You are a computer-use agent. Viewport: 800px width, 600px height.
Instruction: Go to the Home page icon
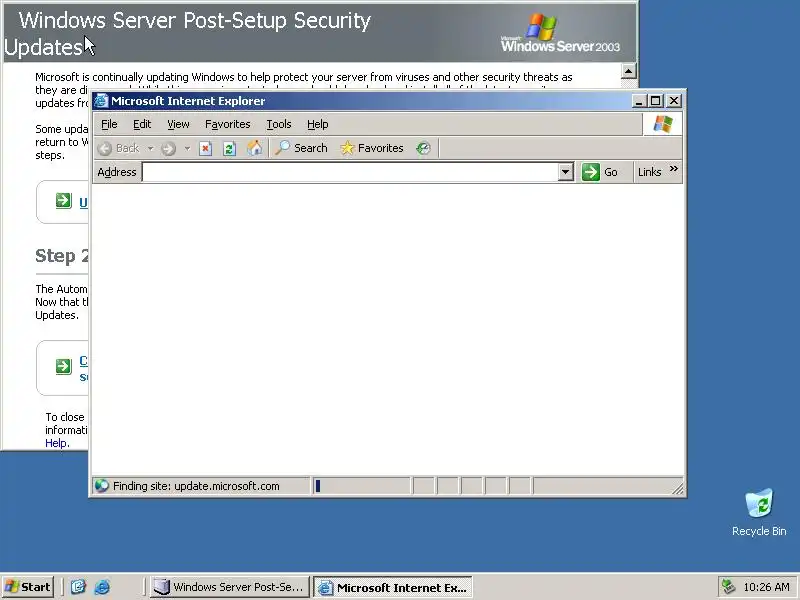click(x=254, y=148)
